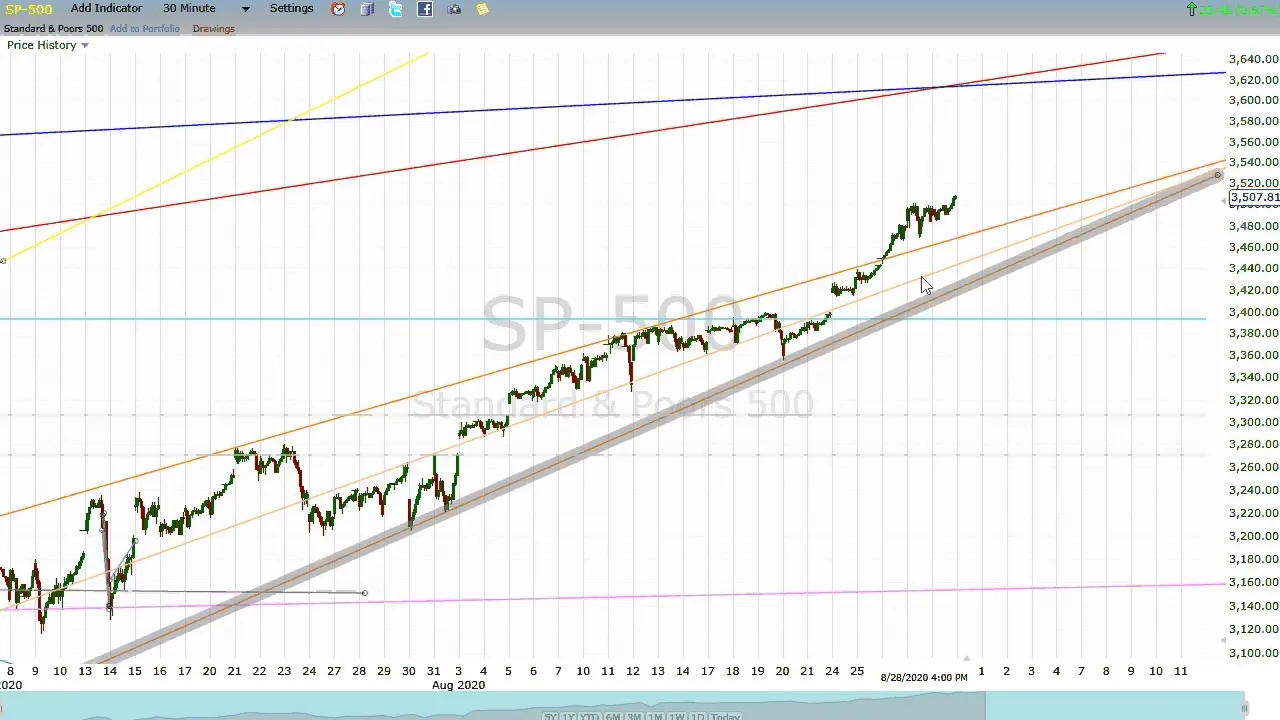Click the Standard & Poors 500 name label
1280x720 pixels.
(x=53, y=28)
